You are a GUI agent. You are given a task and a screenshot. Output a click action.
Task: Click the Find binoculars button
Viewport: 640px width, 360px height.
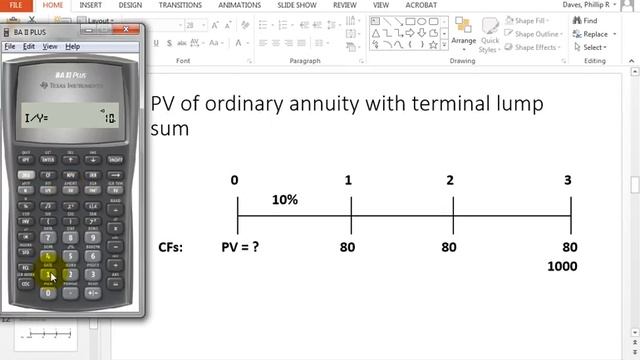click(x=585, y=20)
